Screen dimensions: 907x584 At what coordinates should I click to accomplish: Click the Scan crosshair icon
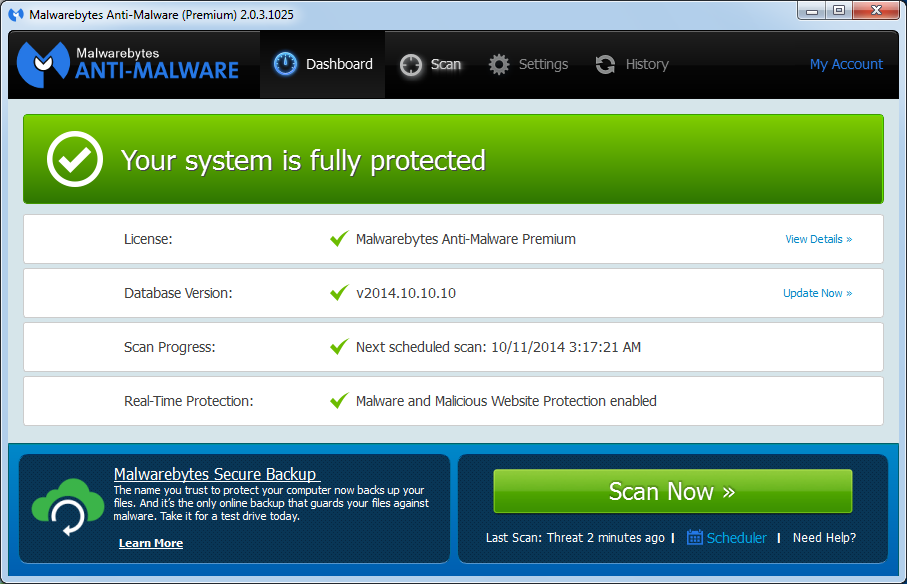411,65
